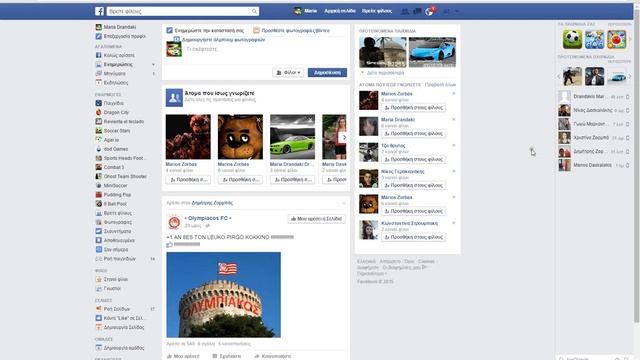Open Find Friends in top bar

point(377,11)
